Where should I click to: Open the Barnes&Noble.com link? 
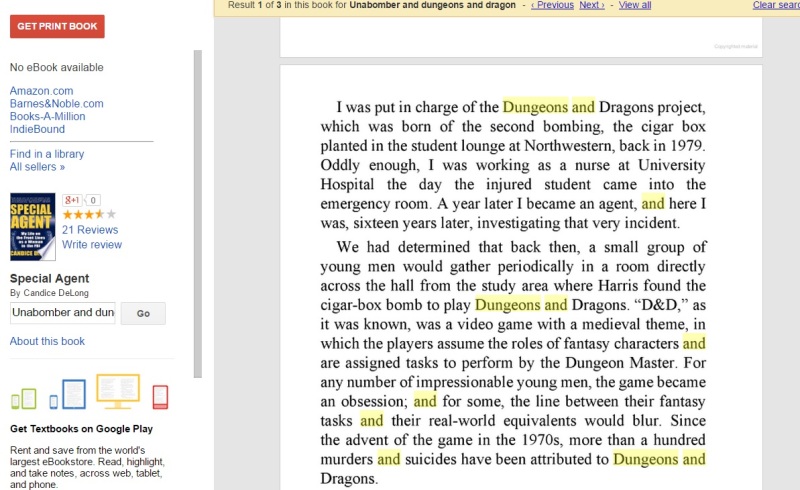[57, 104]
